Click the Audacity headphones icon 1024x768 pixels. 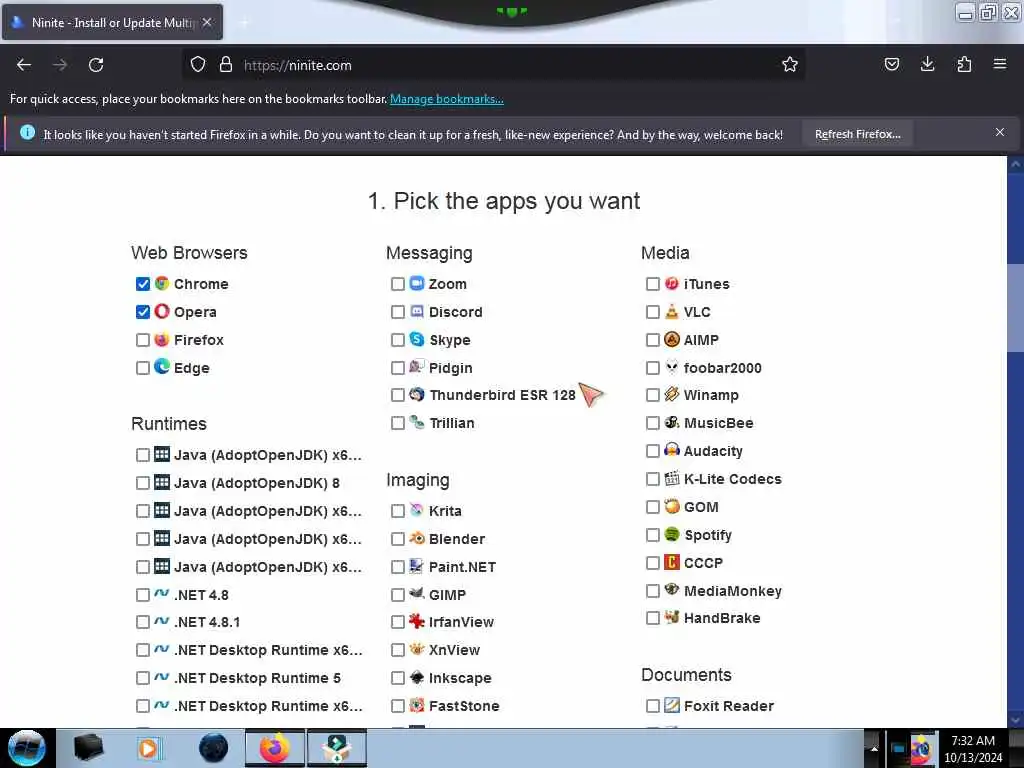tap(671, 450)
